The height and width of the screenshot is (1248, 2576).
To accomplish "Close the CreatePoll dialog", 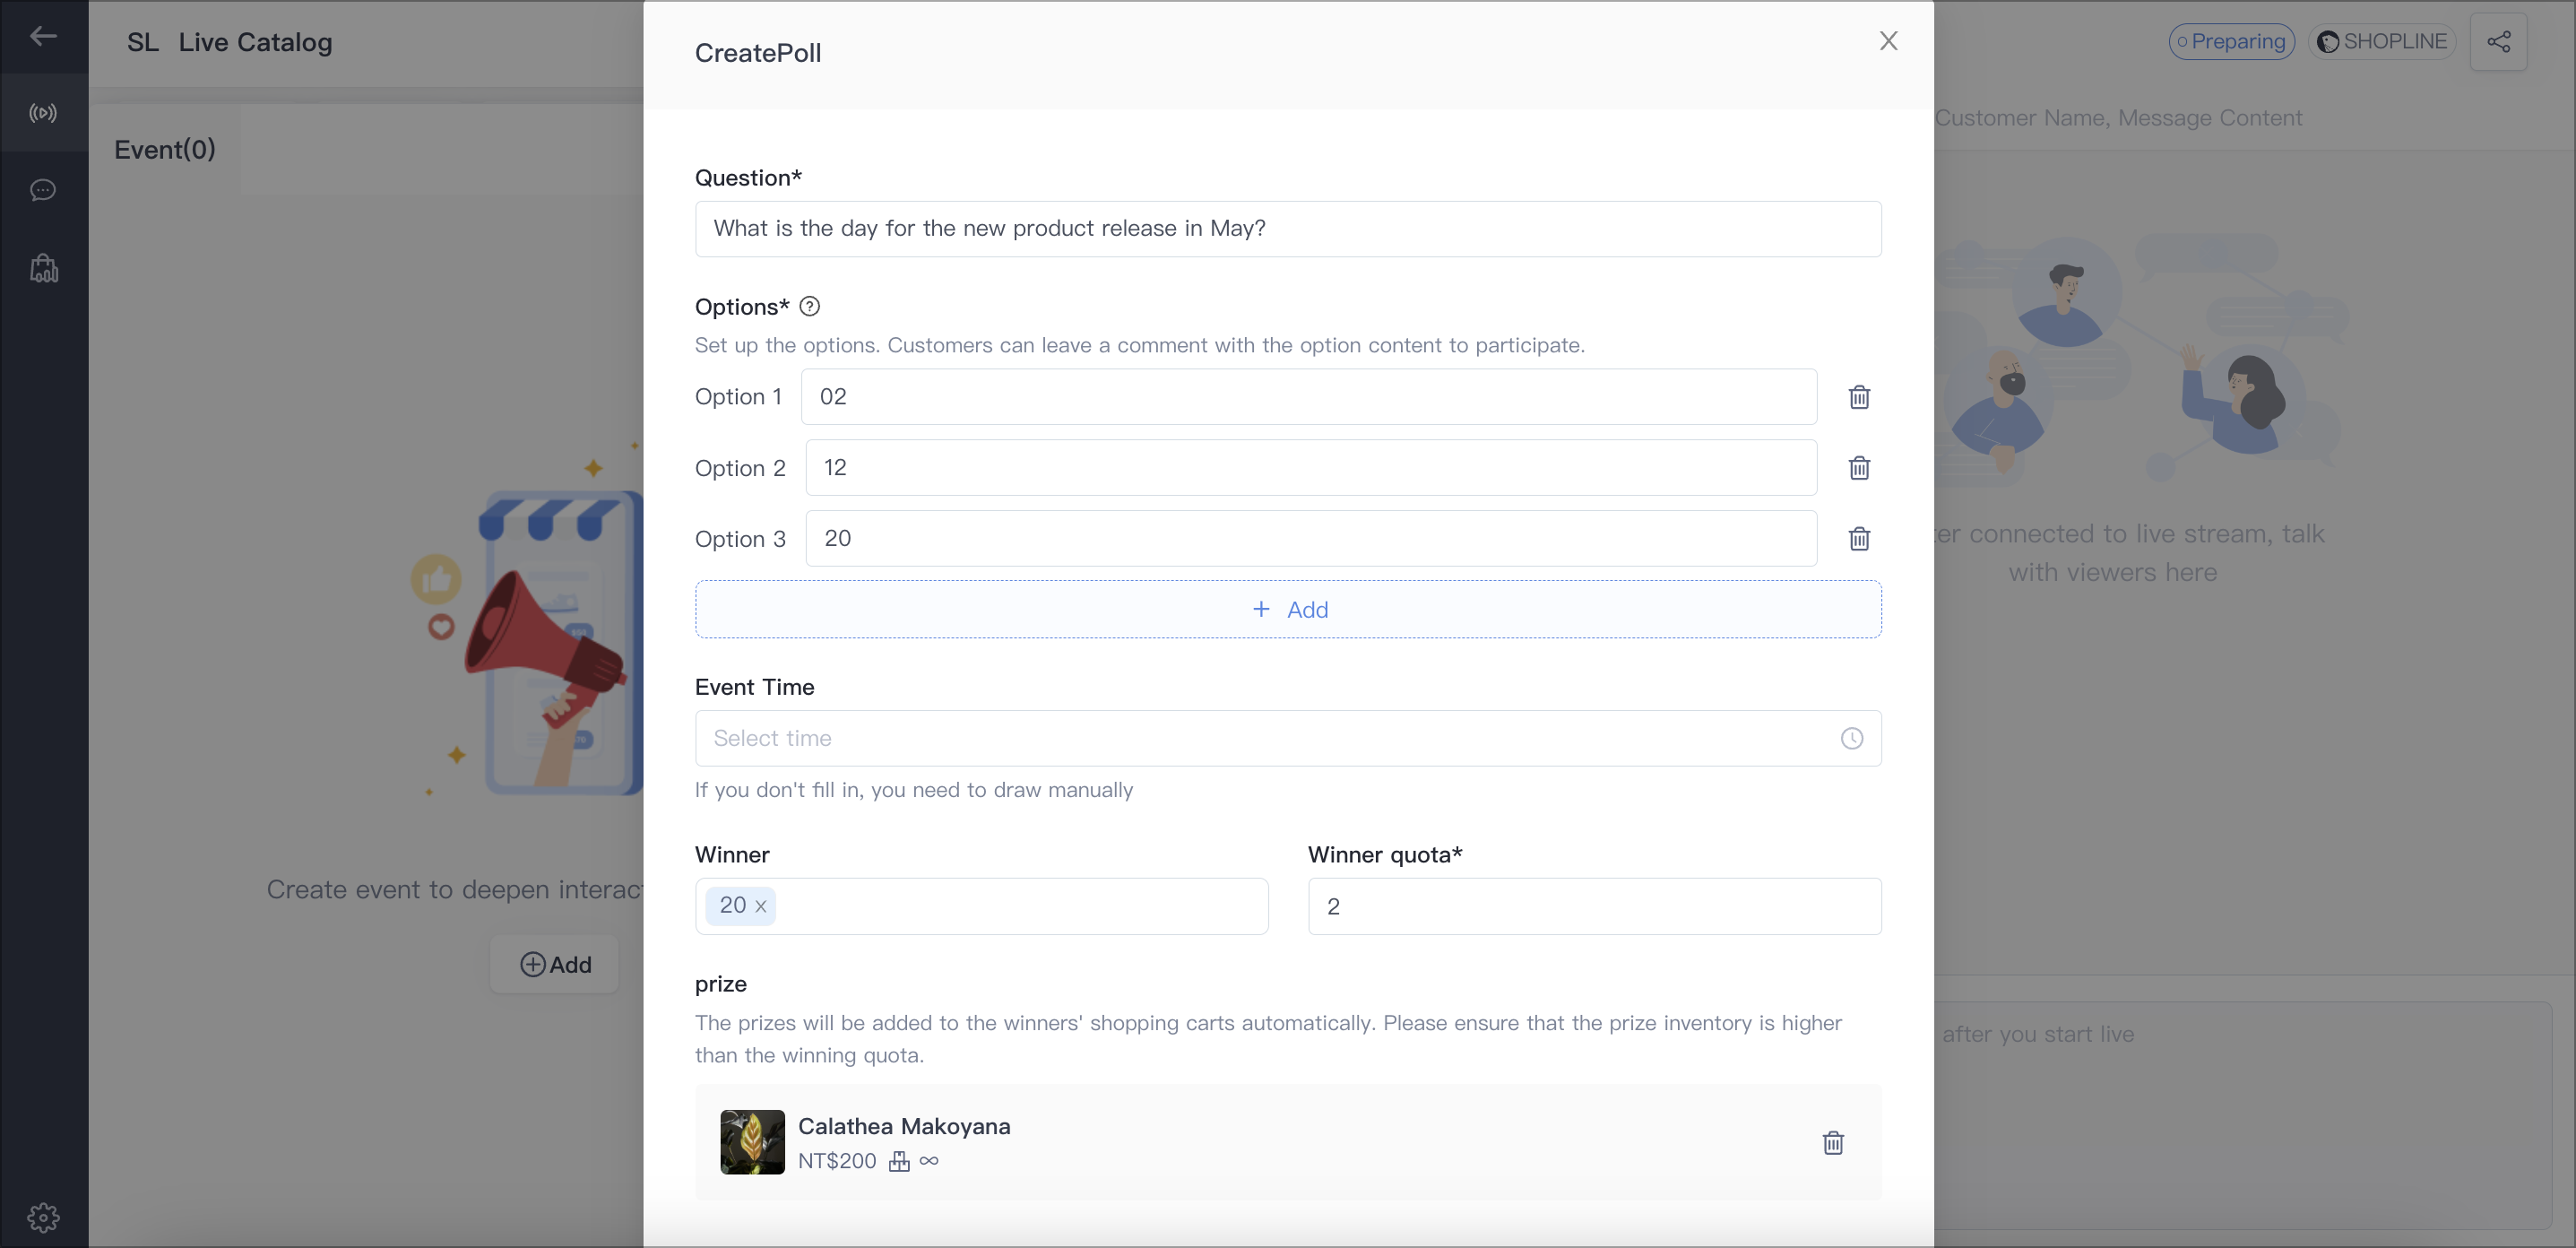I will tap(1888, 41).
